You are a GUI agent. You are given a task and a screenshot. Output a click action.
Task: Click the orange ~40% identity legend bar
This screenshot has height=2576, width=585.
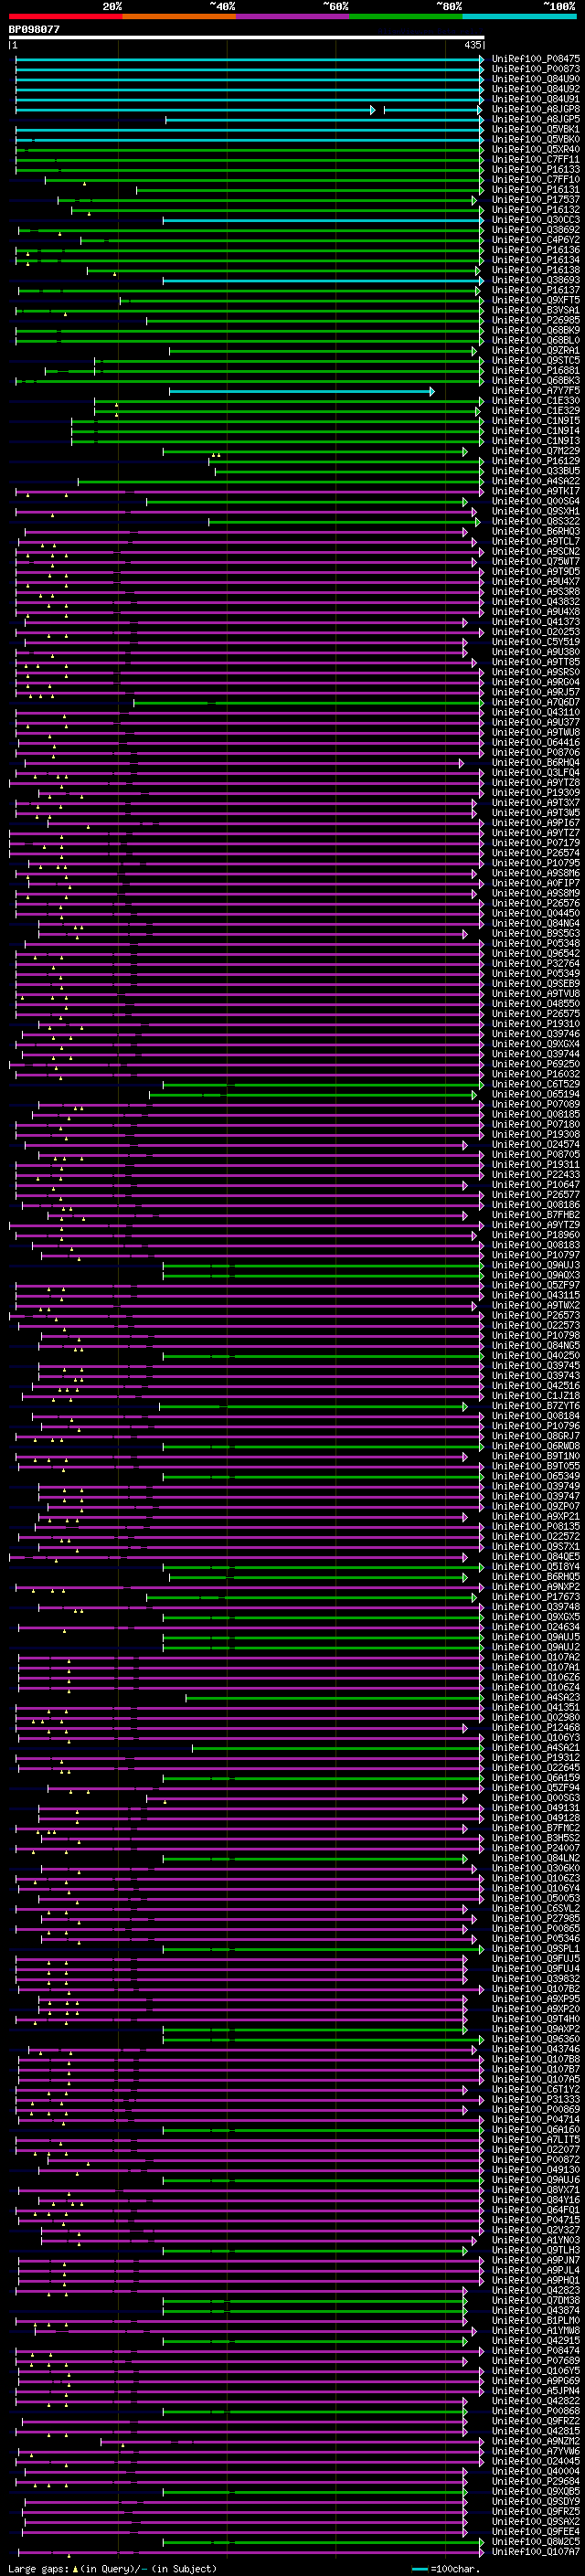point(179,16)
